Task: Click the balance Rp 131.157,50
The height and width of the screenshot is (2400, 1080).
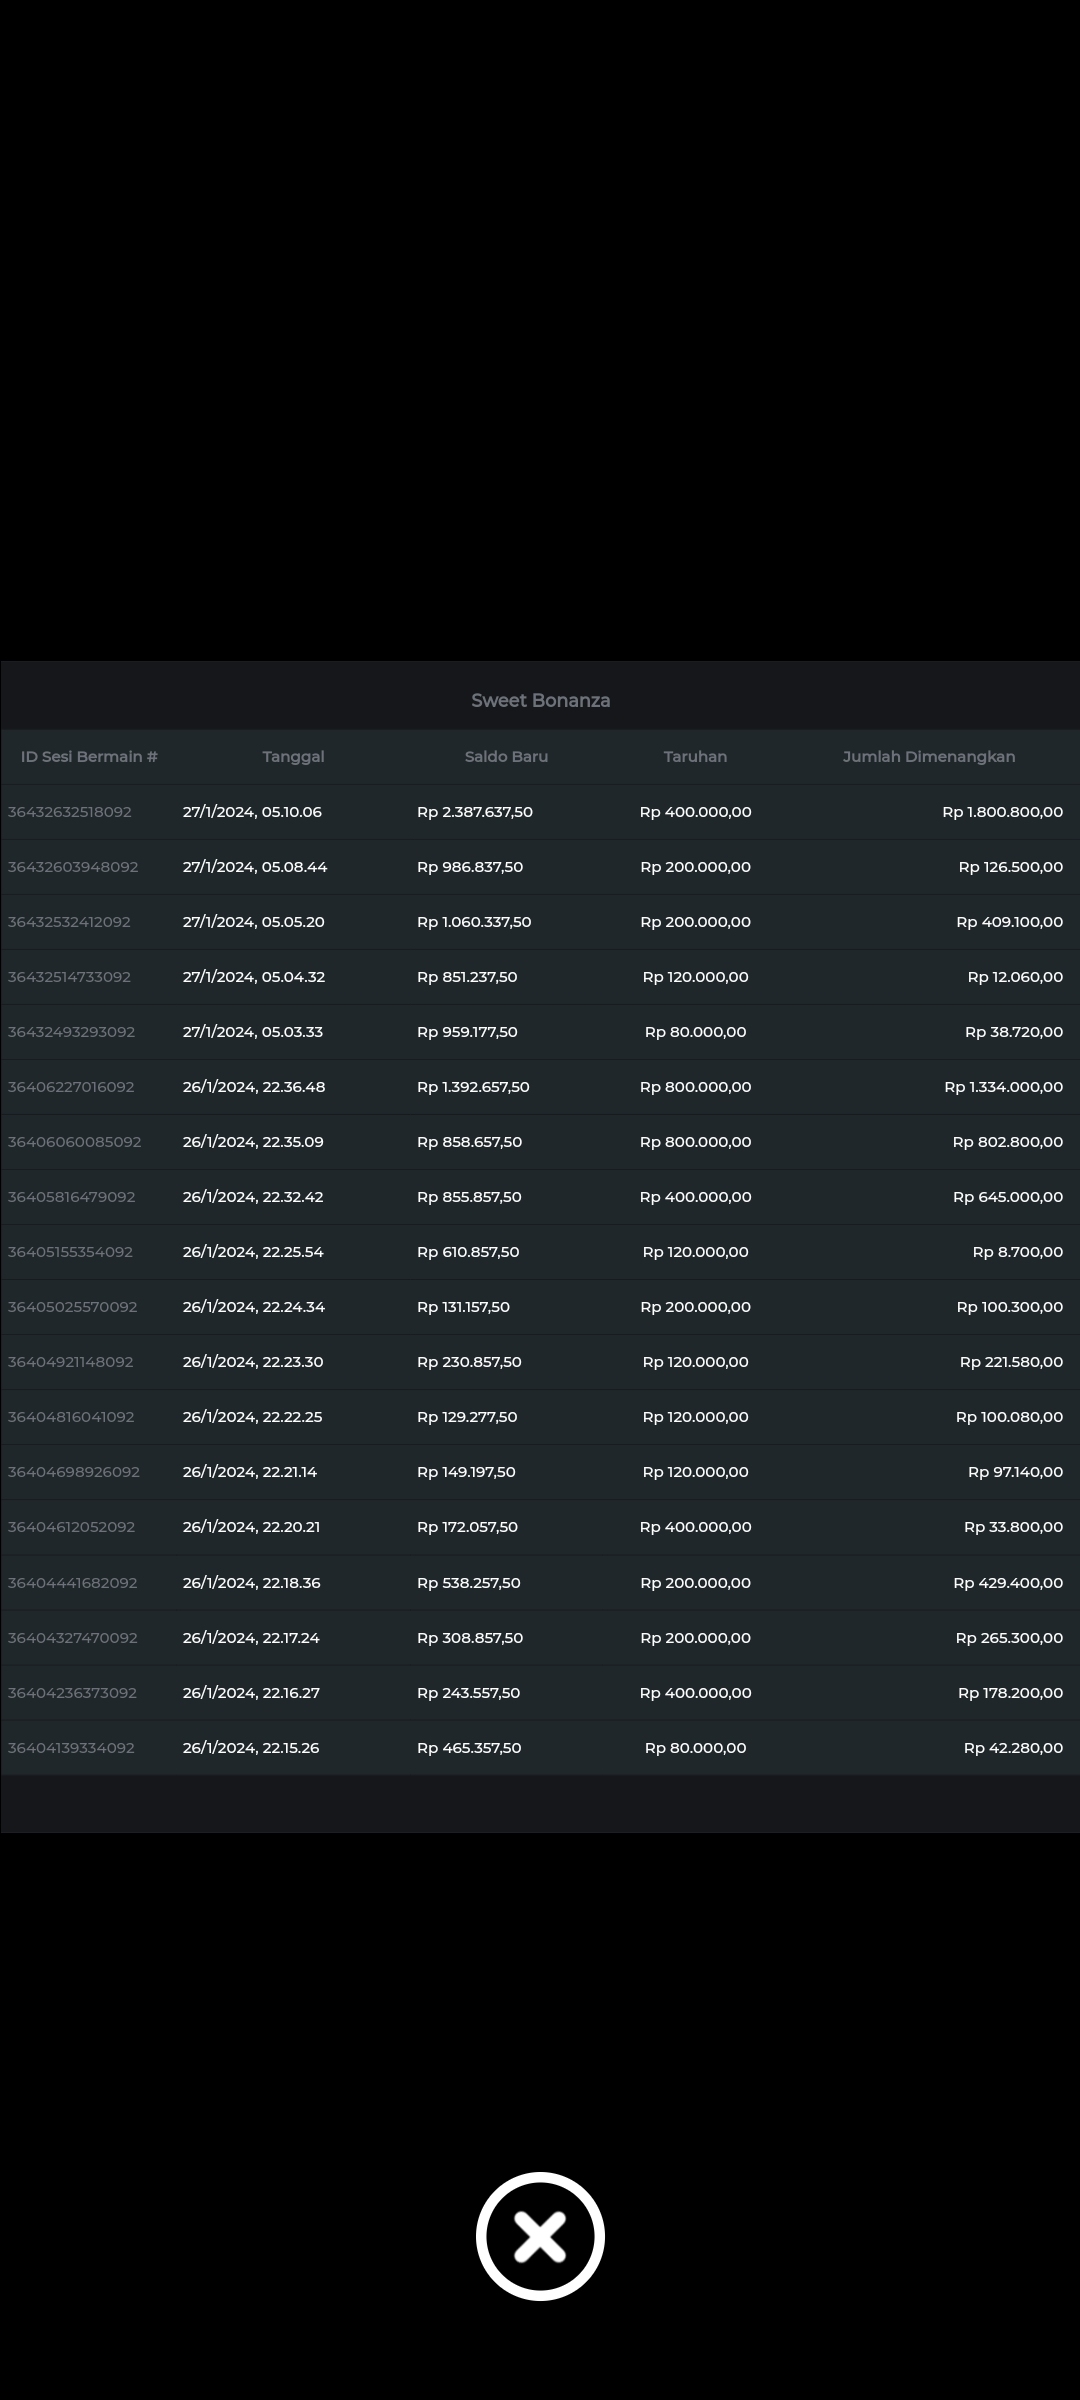Action: click(x=463, y=1307)
